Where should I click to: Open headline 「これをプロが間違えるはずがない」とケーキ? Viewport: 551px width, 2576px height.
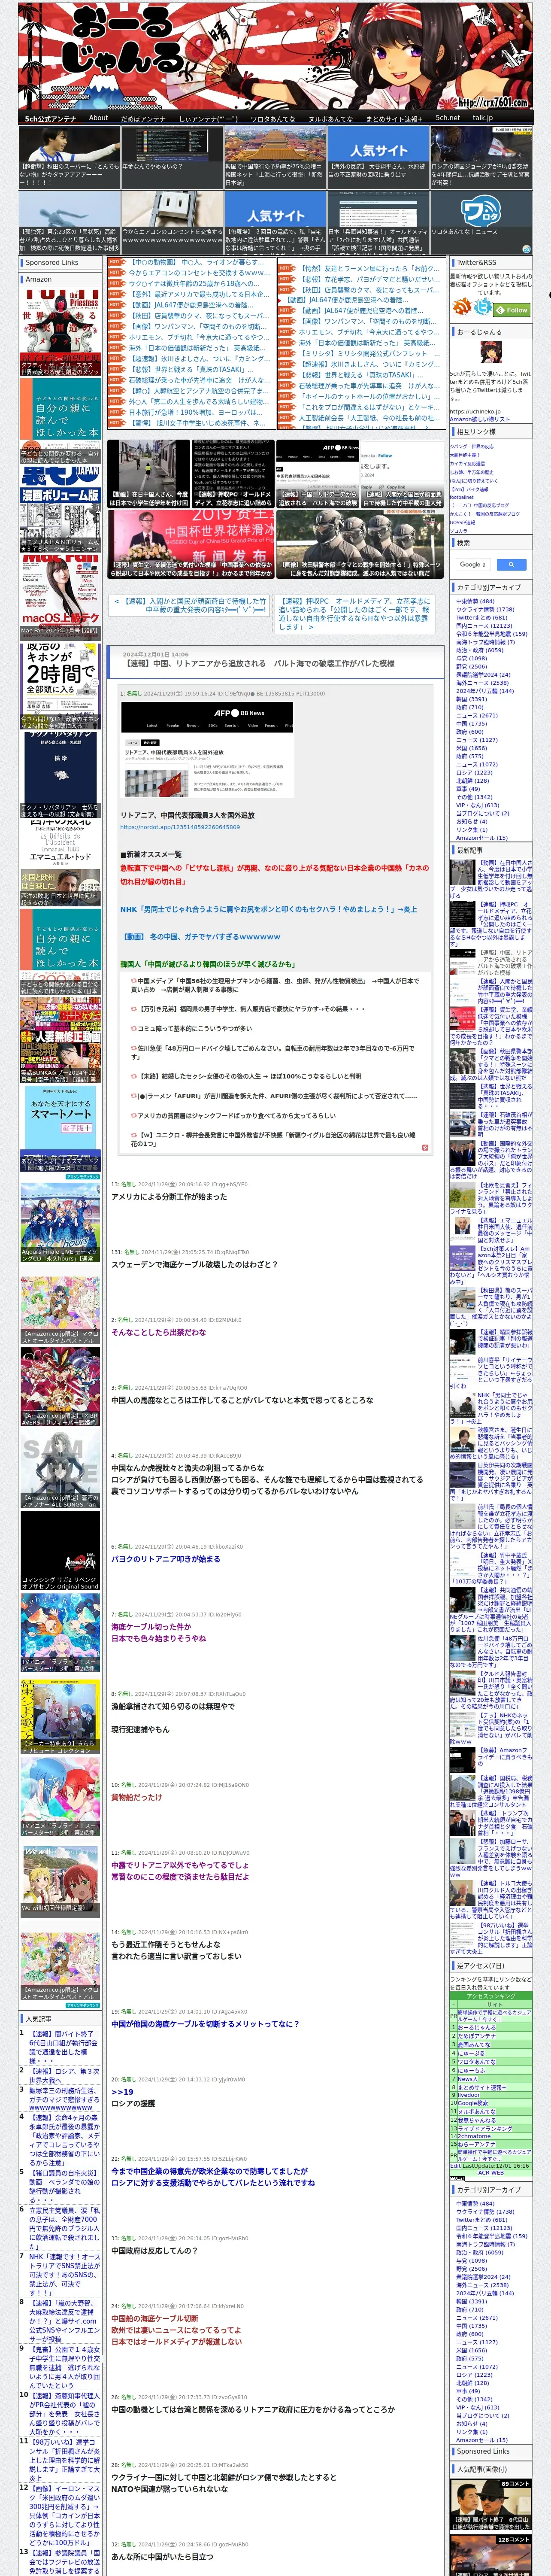pos(369,407)
